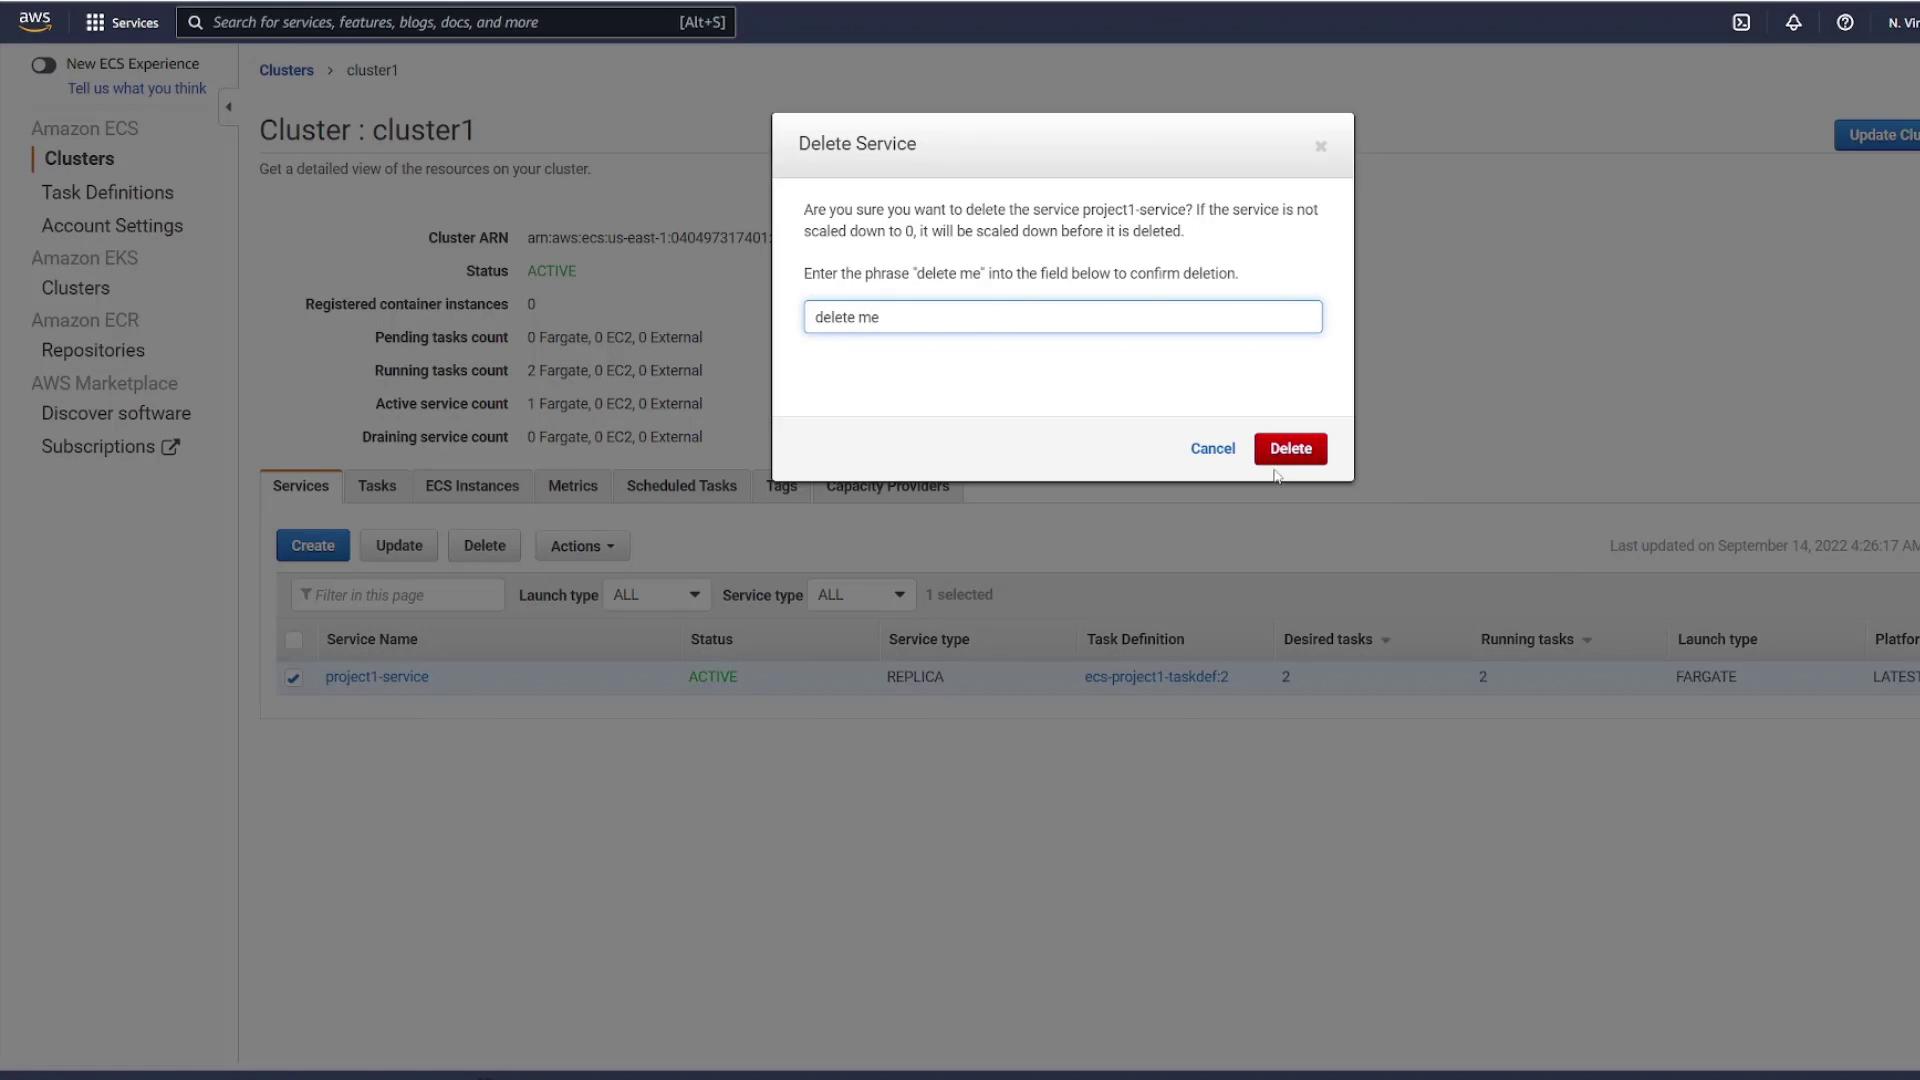Click Tell us what you think link

(137, 88)
